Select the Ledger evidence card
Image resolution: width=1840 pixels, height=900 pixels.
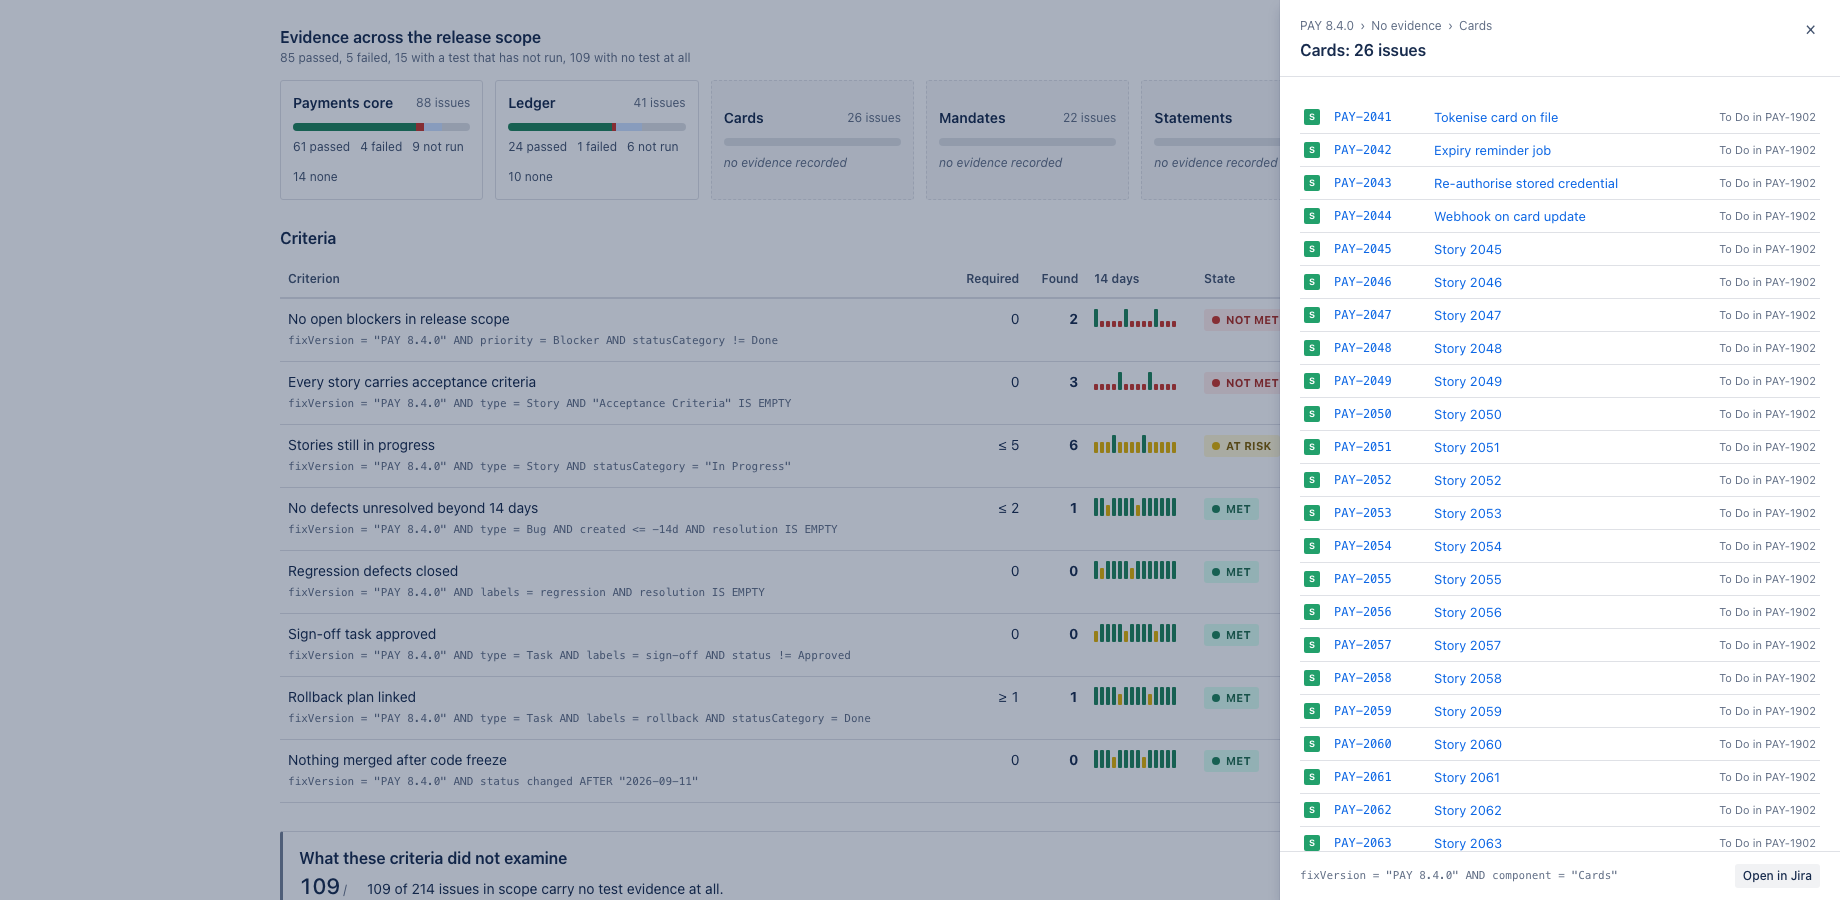pyautogui.click(x=597, y=140)
